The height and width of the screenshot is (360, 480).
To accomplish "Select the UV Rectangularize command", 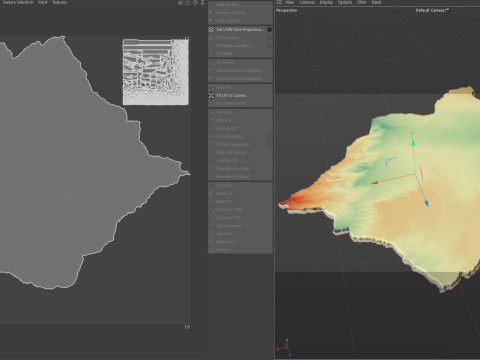I will [240, 144].
